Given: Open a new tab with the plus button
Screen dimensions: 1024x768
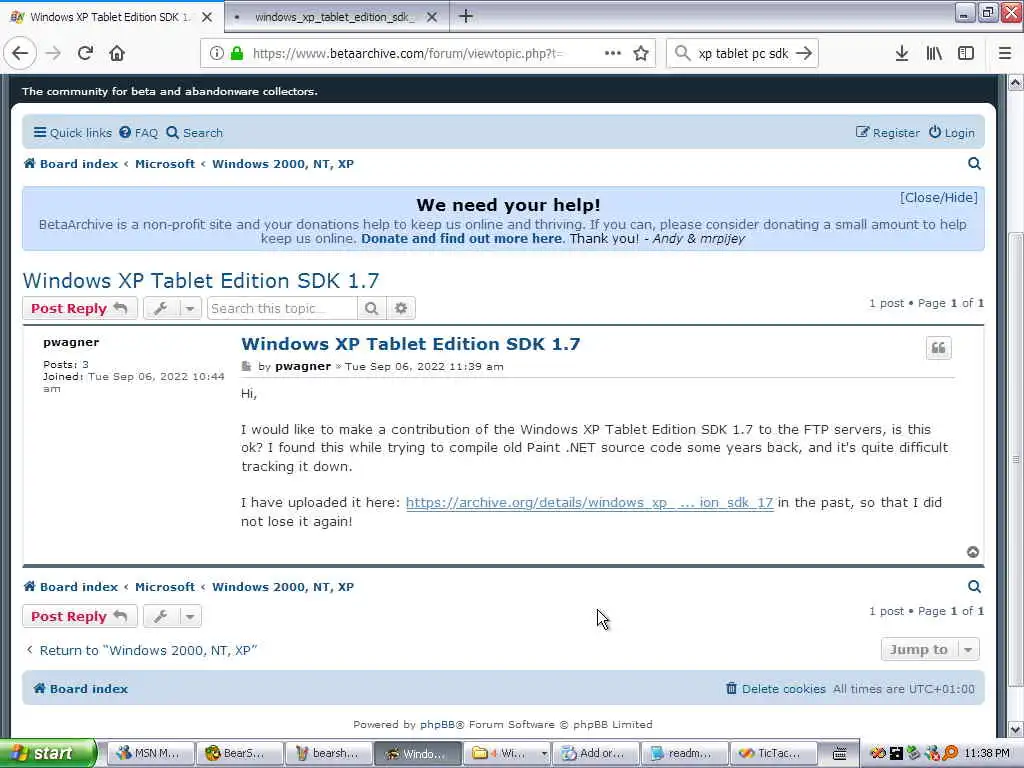Looking at the screenshot, I should click(466, 16).
